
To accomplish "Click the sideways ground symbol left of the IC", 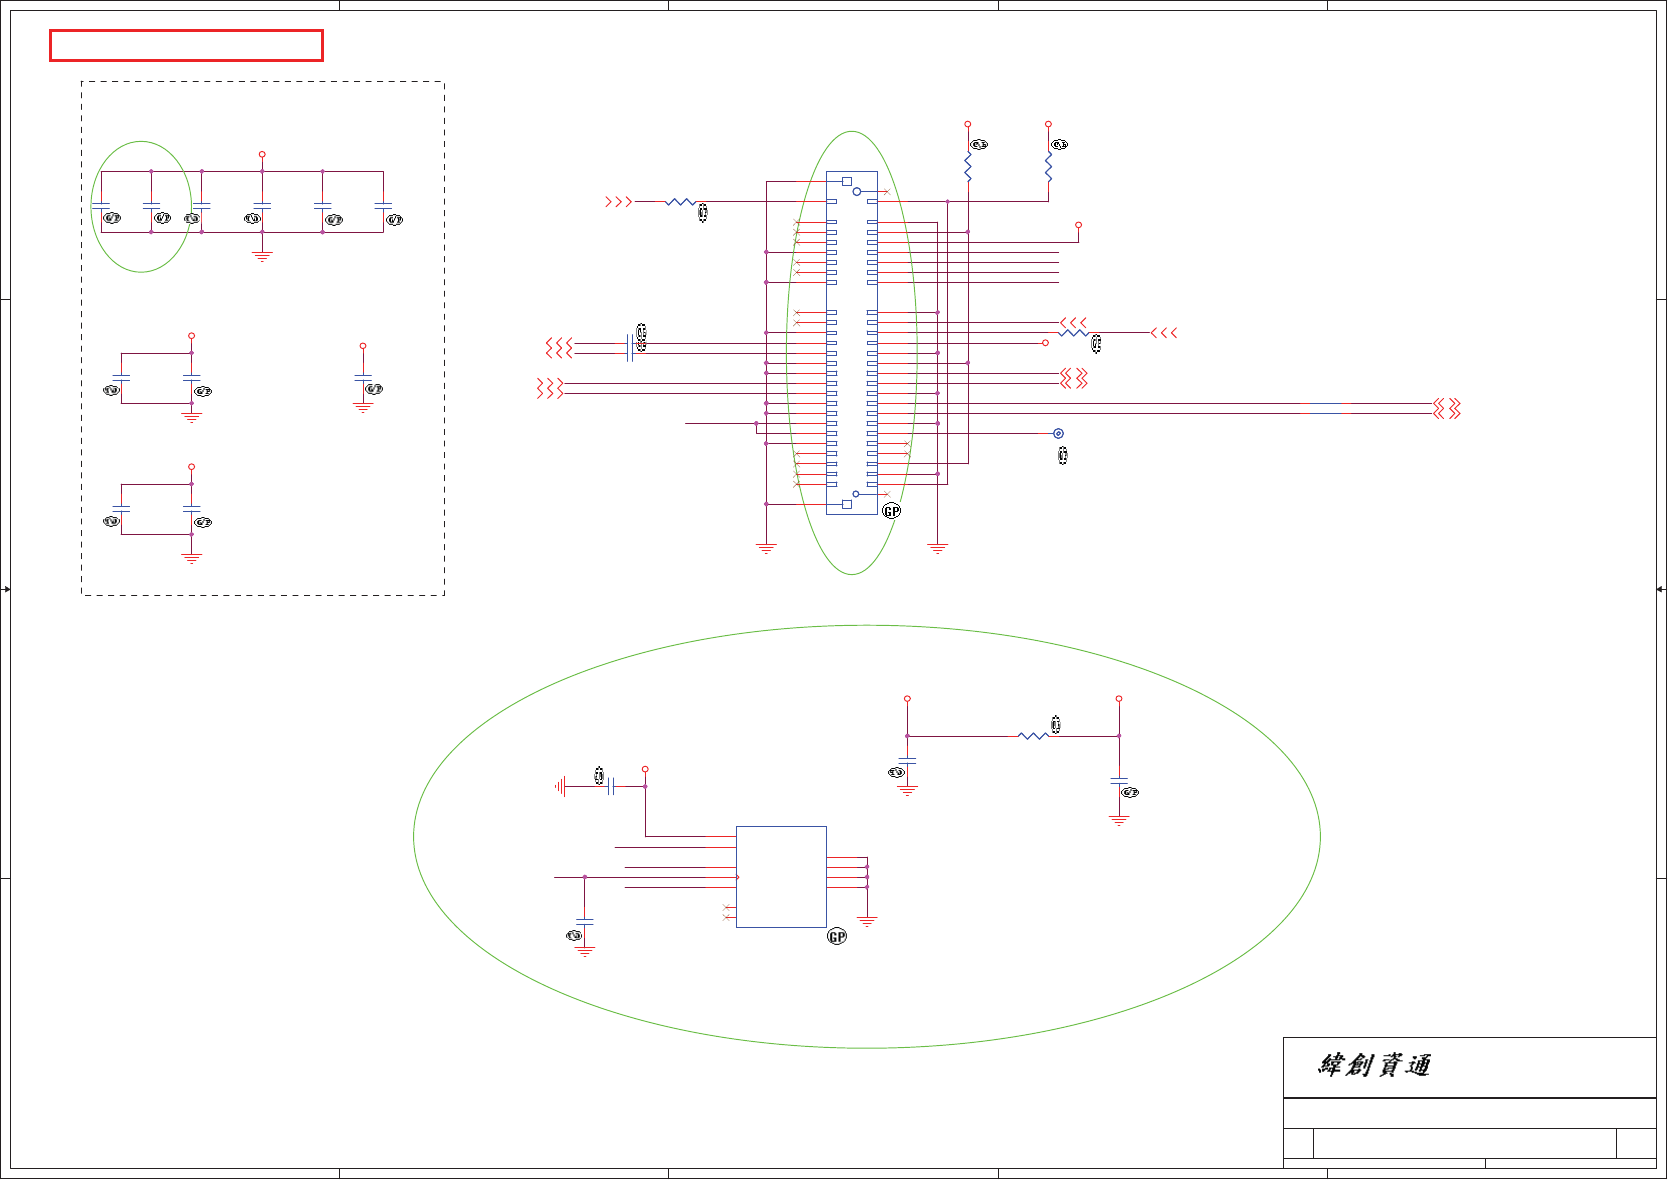I will coord(560,787).
